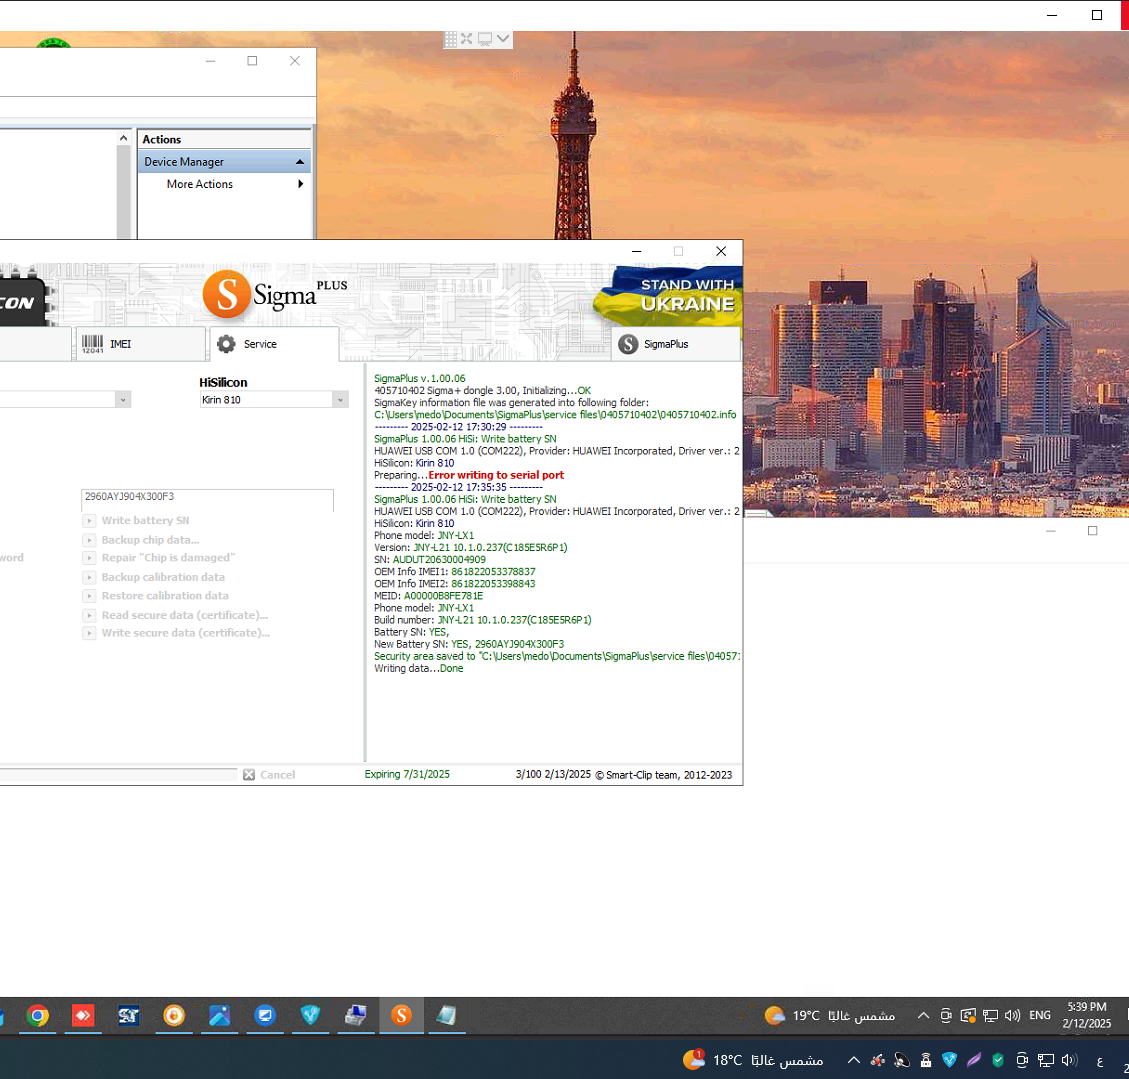Click the red tray icon in lower taskbar
Image resolution: width=1129 pixels, height=1079 pixels.
click(x=878, y=1060)
